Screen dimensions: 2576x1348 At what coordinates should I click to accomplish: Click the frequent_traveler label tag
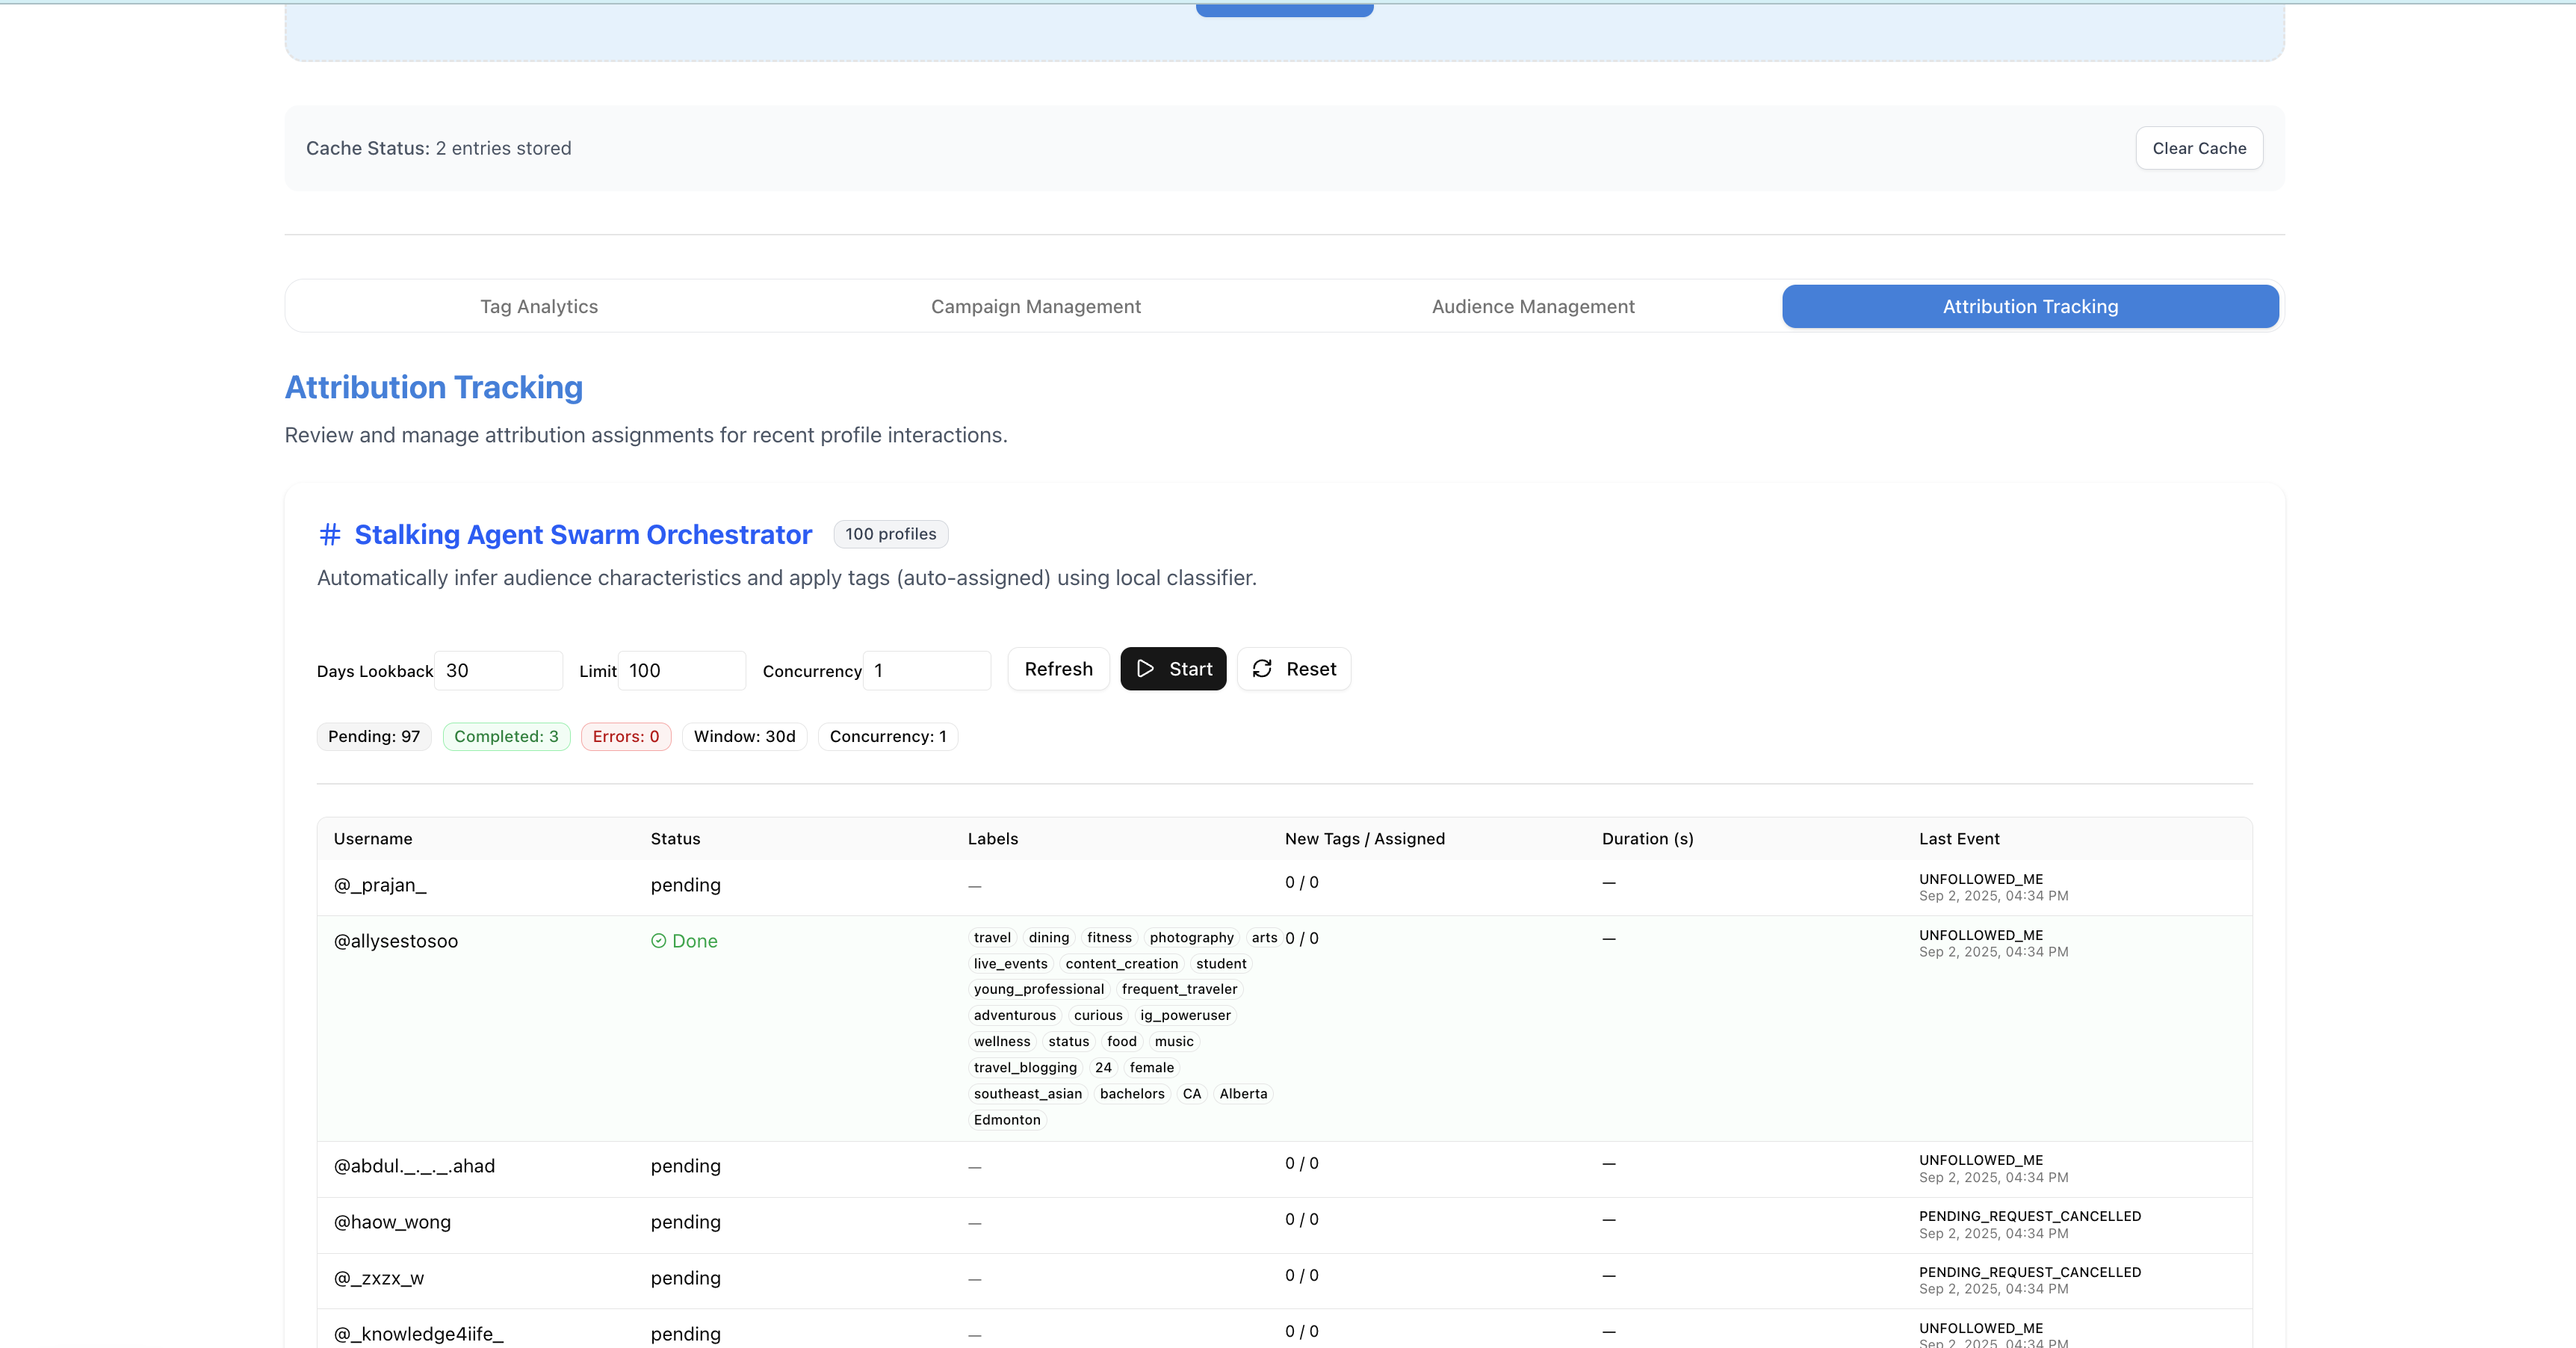tap(1179, 989)
